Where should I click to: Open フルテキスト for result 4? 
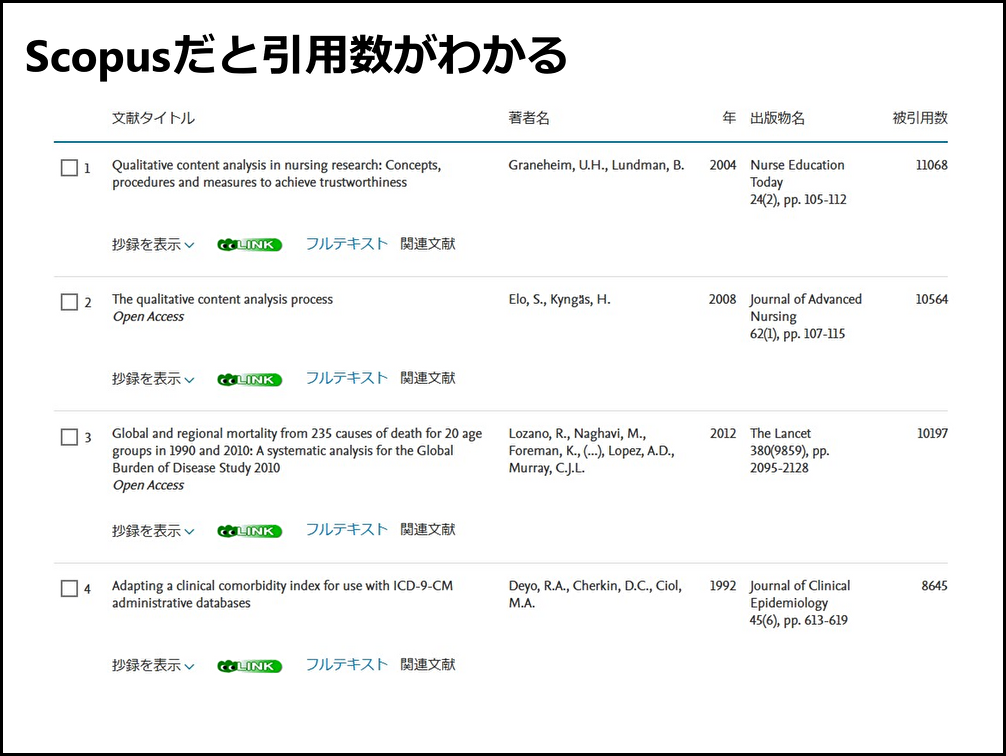click(346, 664)
